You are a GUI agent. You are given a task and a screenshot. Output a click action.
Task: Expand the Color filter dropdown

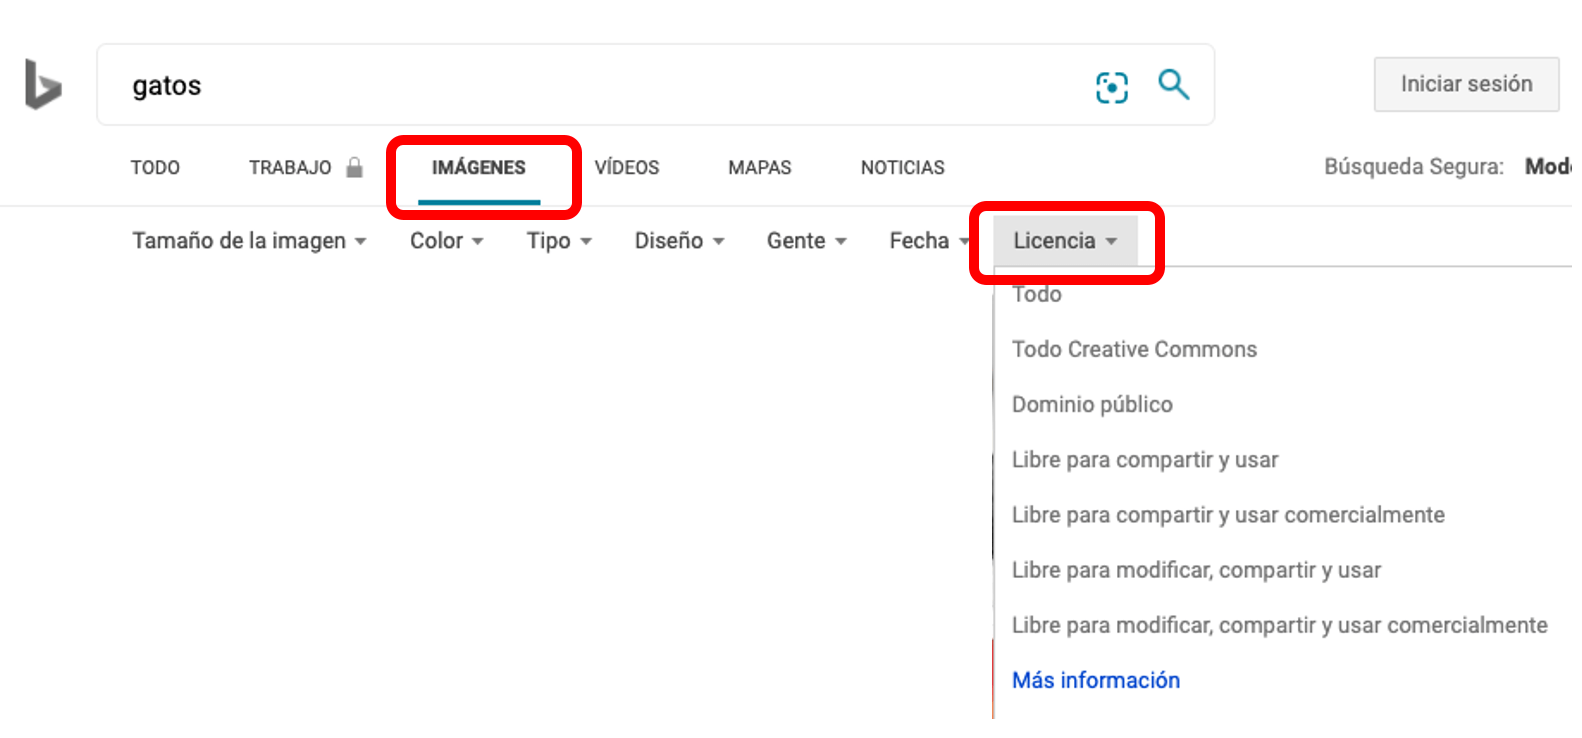coord(446,241)
